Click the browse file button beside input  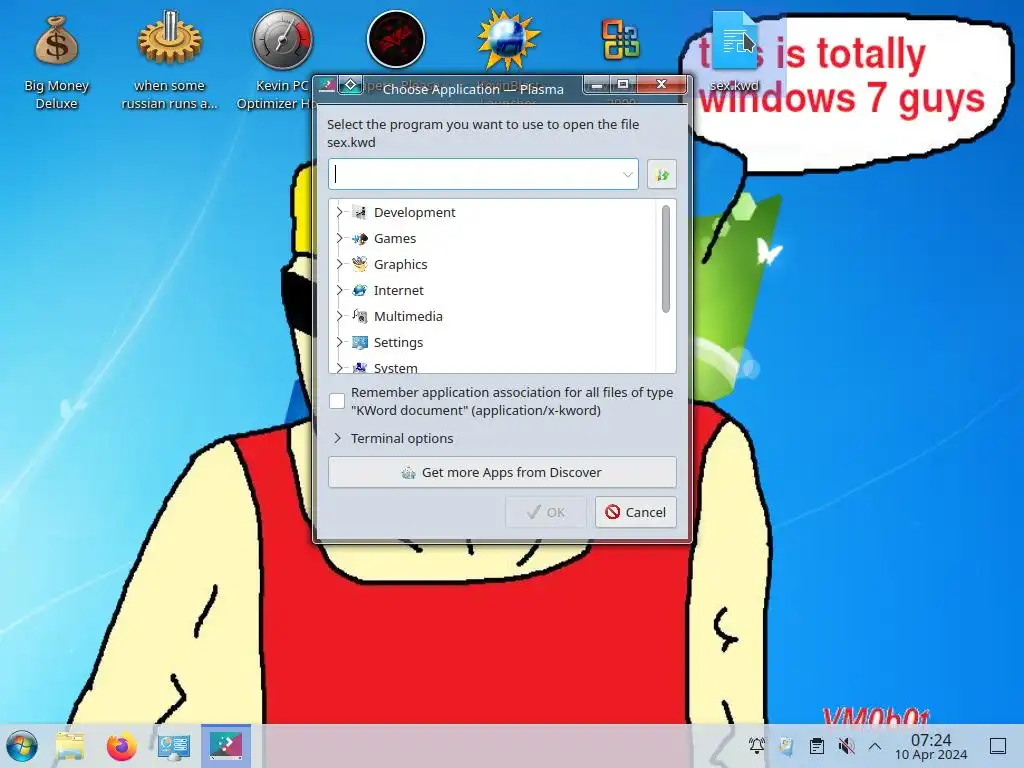pos(662,174)
